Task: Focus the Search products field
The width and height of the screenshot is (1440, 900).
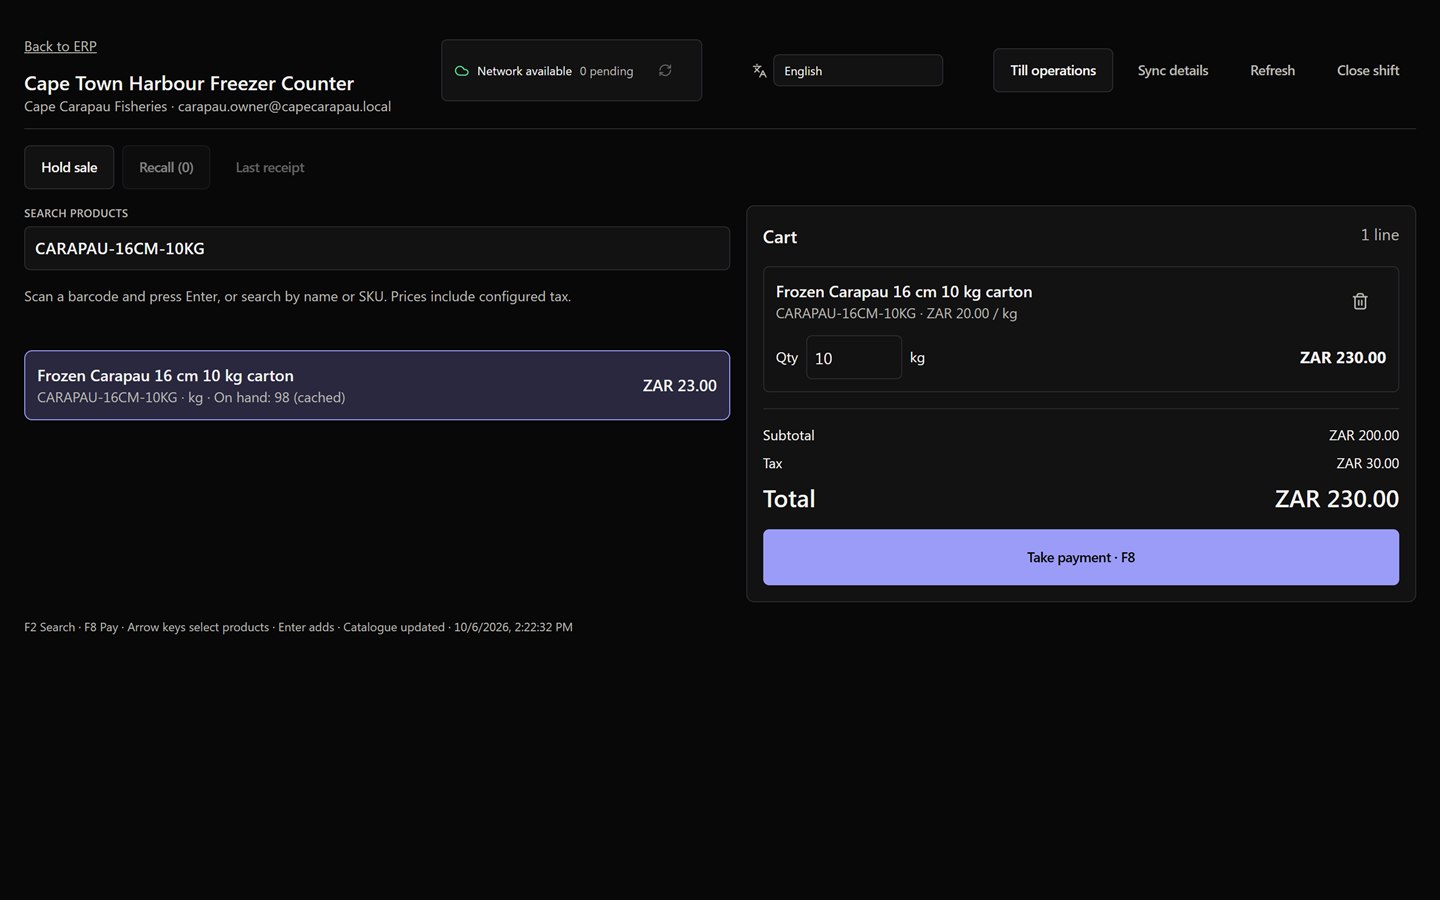Action: coord(377,249)
